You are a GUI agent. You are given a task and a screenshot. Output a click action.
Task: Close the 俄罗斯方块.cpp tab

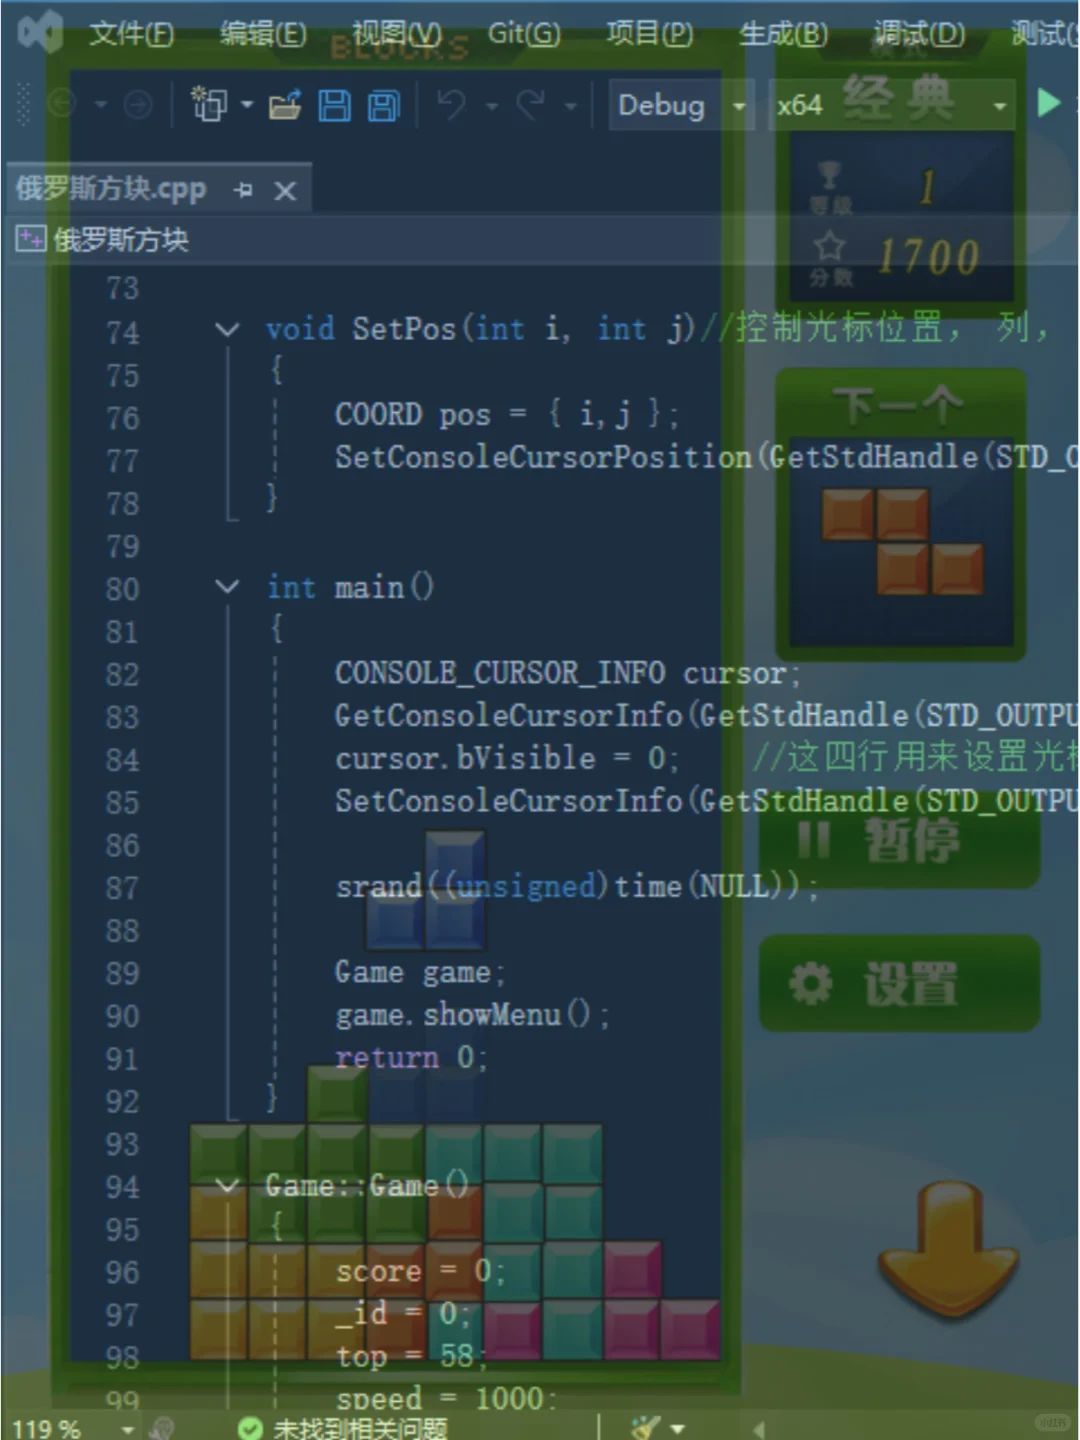tap(285, 190)
